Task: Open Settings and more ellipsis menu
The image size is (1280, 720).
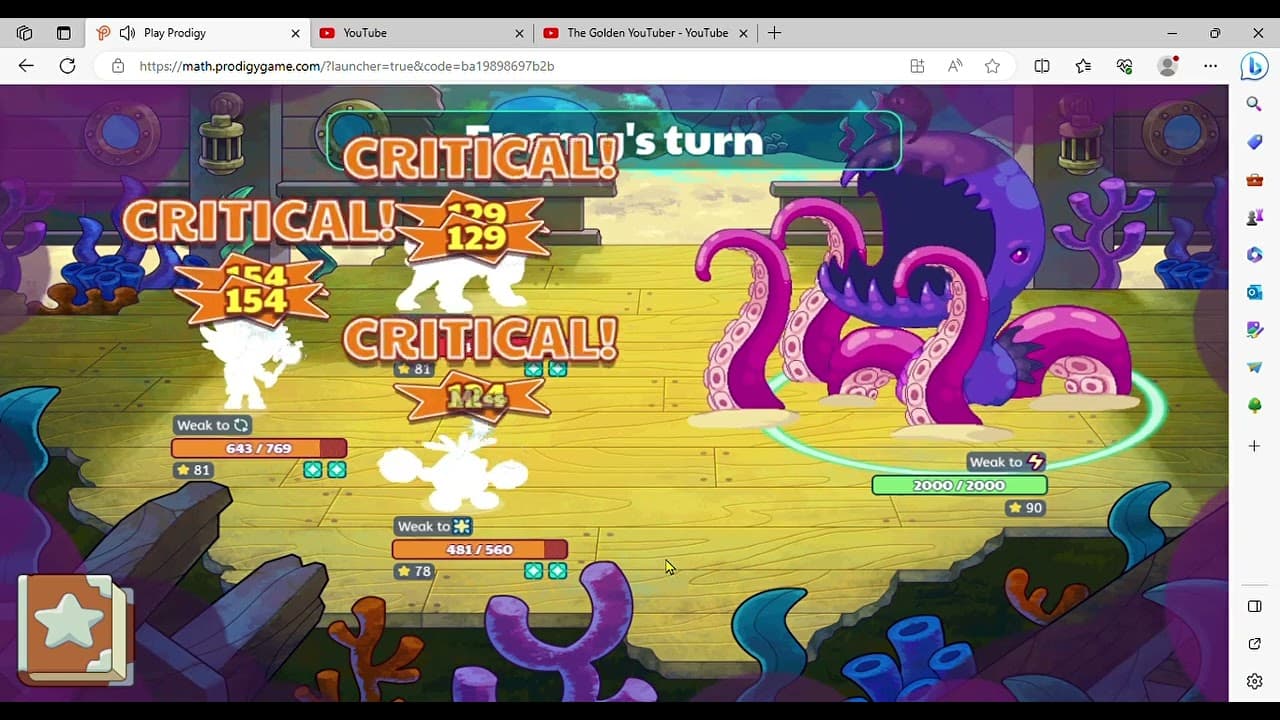Action: pos(1211,66)
